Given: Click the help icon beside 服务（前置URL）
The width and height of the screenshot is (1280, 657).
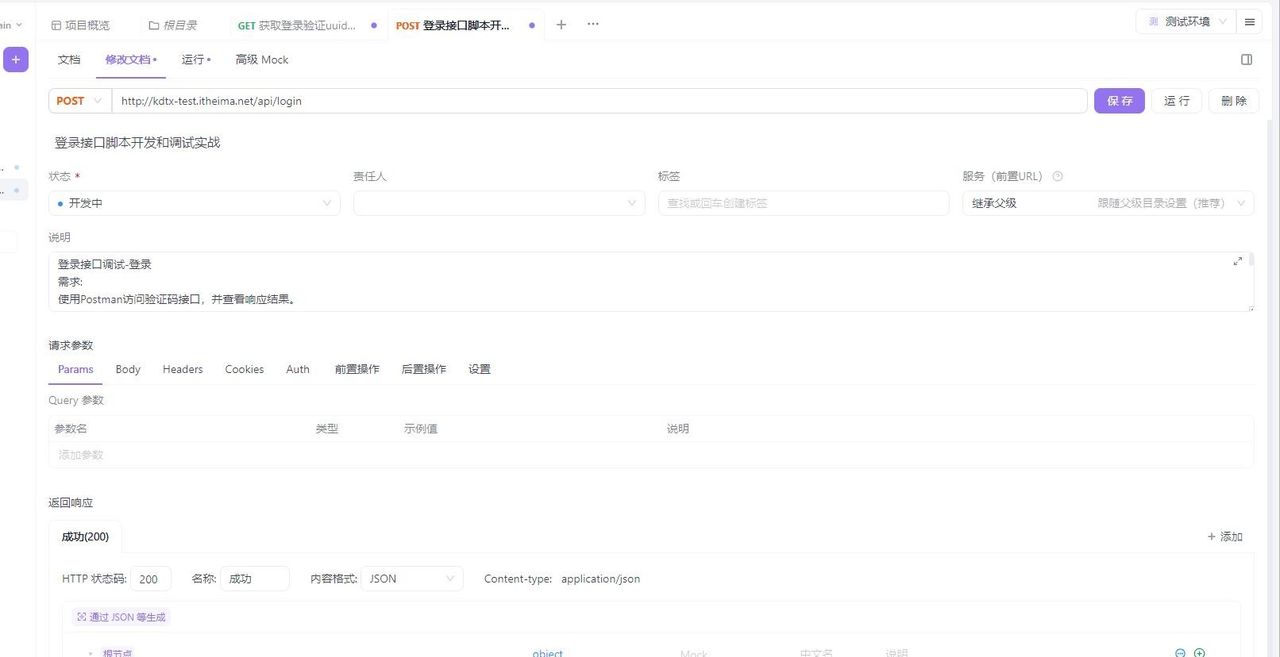Looking at the screenshot, I should [1058, 176].
